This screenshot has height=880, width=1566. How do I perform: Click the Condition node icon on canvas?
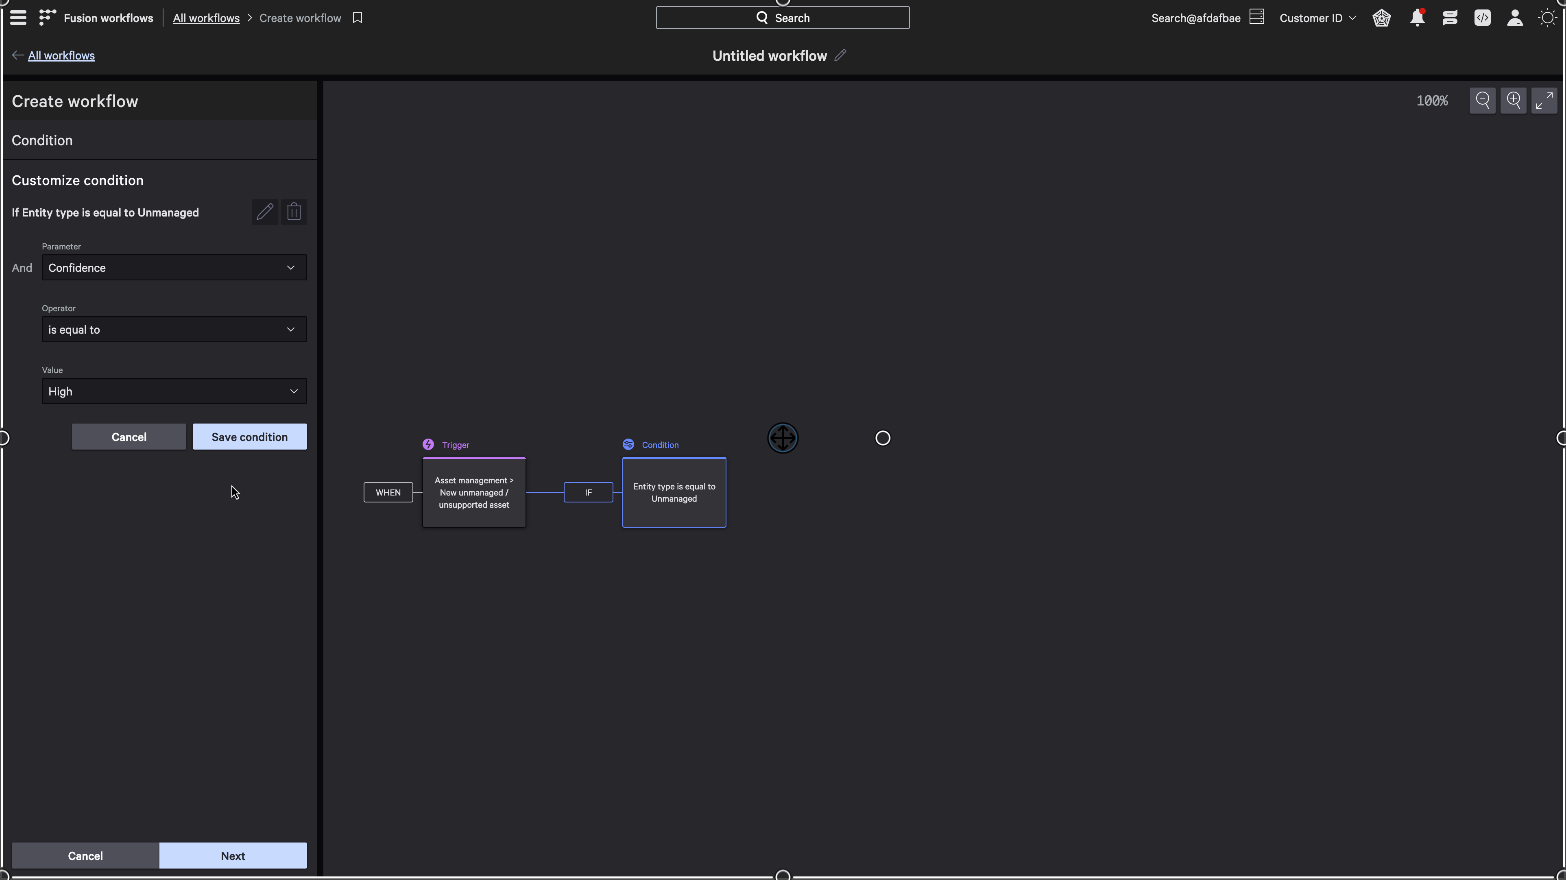628,445
